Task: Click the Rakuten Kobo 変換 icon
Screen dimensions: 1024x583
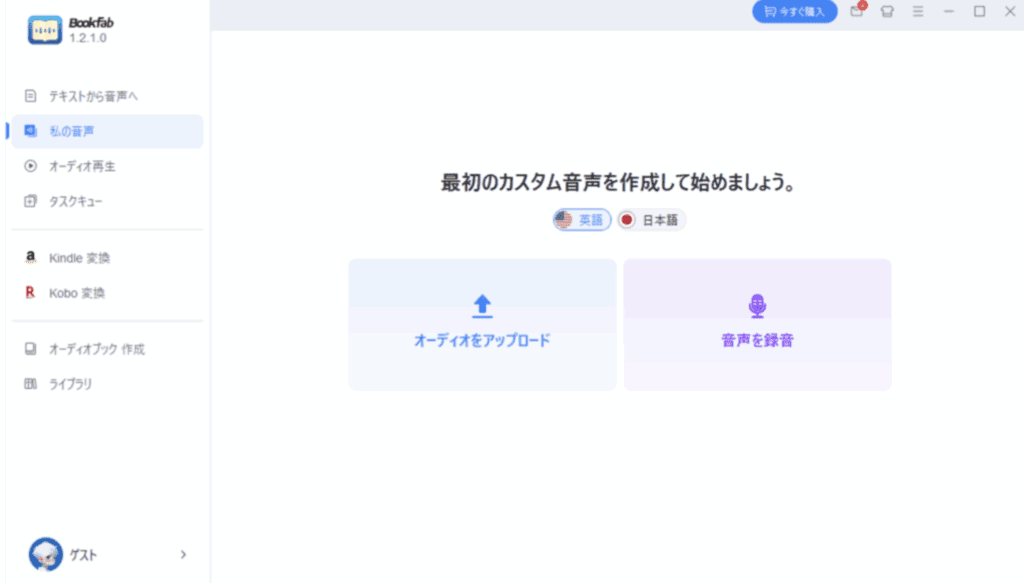Action: (31, 293)
